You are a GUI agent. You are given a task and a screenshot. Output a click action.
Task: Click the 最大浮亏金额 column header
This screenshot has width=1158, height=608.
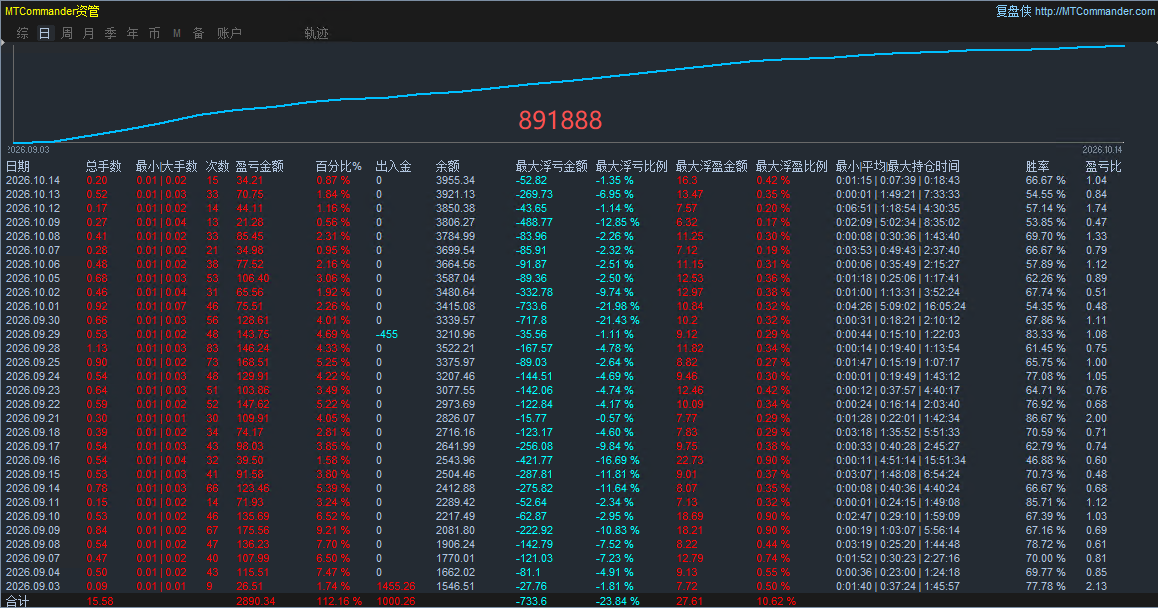552,166
